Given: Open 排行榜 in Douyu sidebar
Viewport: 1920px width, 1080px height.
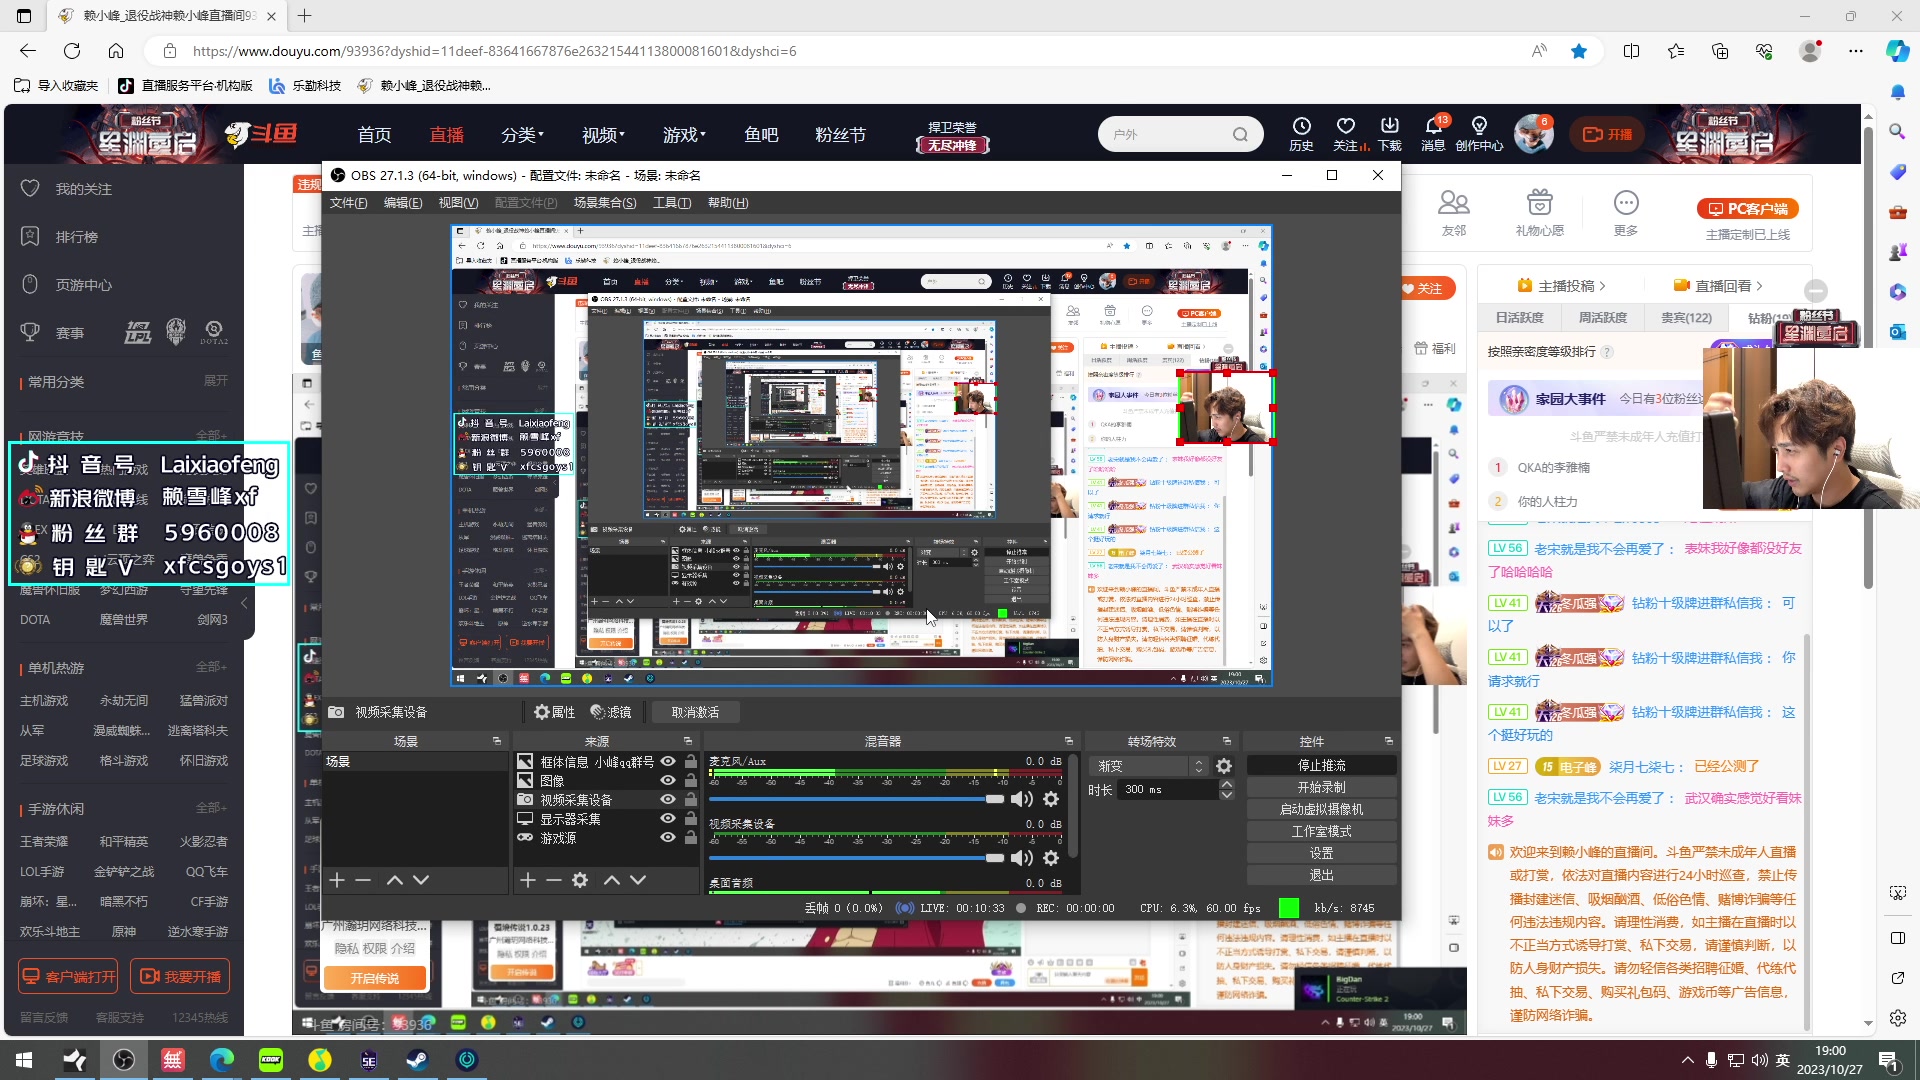Looking at the screenshot, I should 76,237.
